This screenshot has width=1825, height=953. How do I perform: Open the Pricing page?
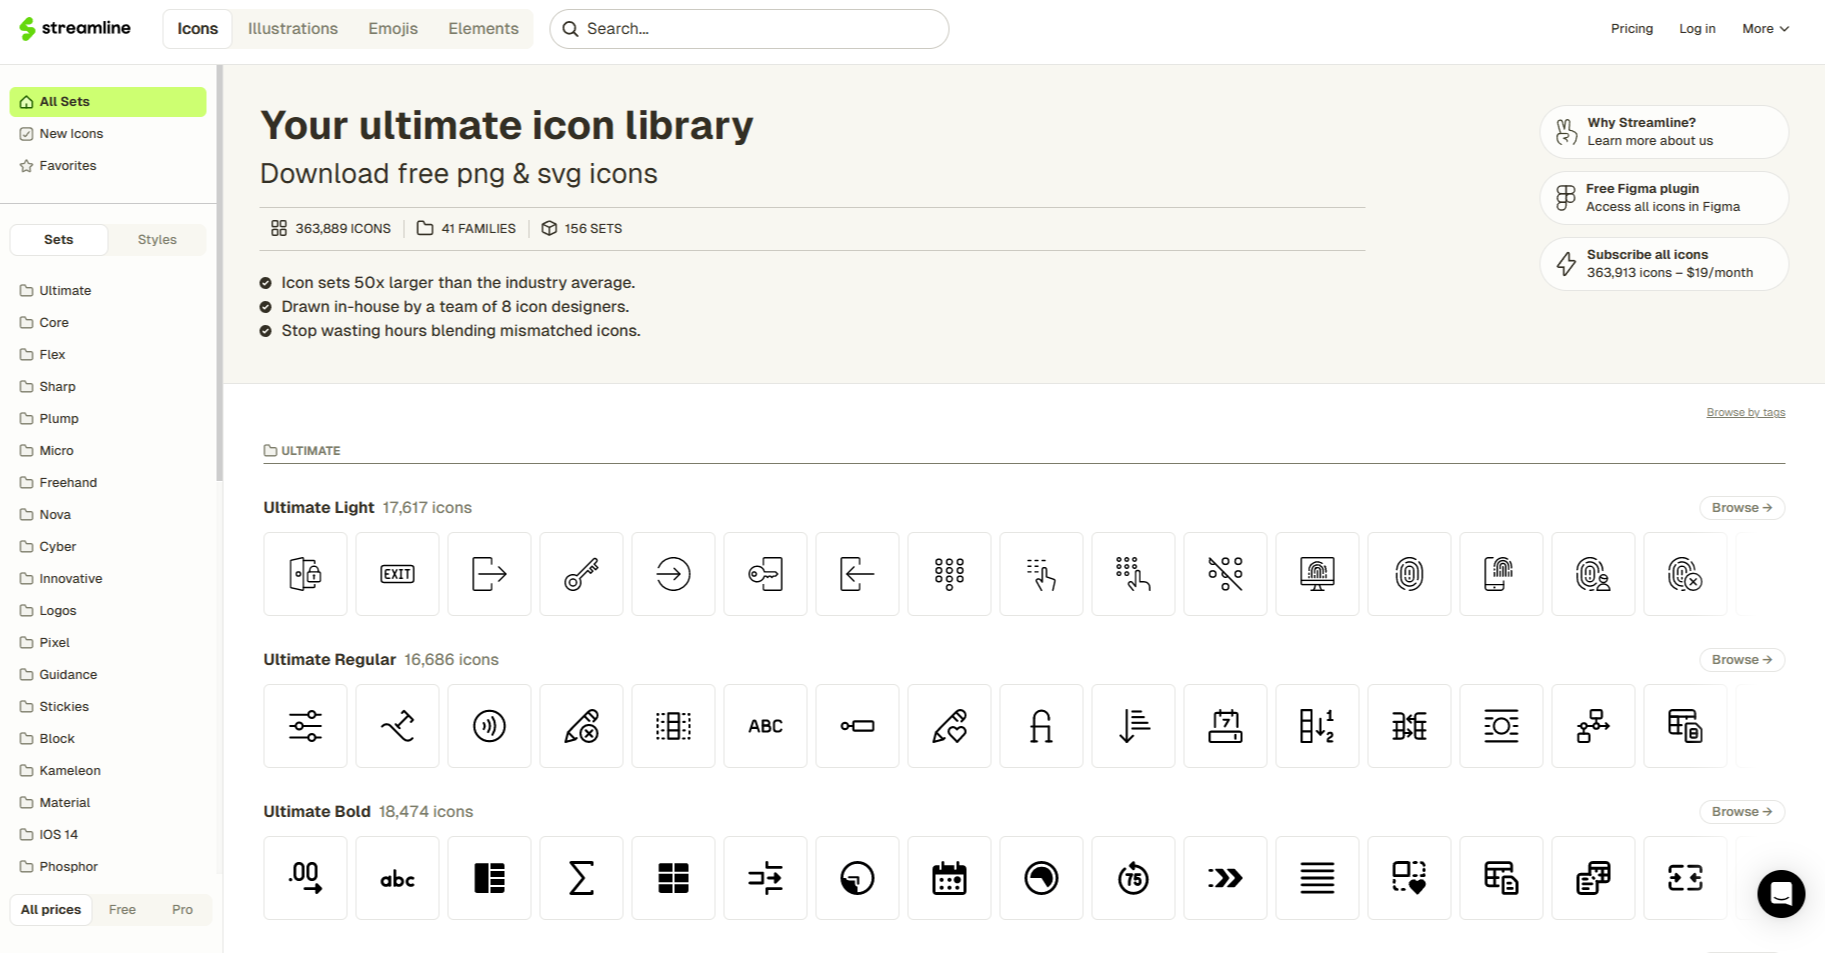coord(1632,29)
